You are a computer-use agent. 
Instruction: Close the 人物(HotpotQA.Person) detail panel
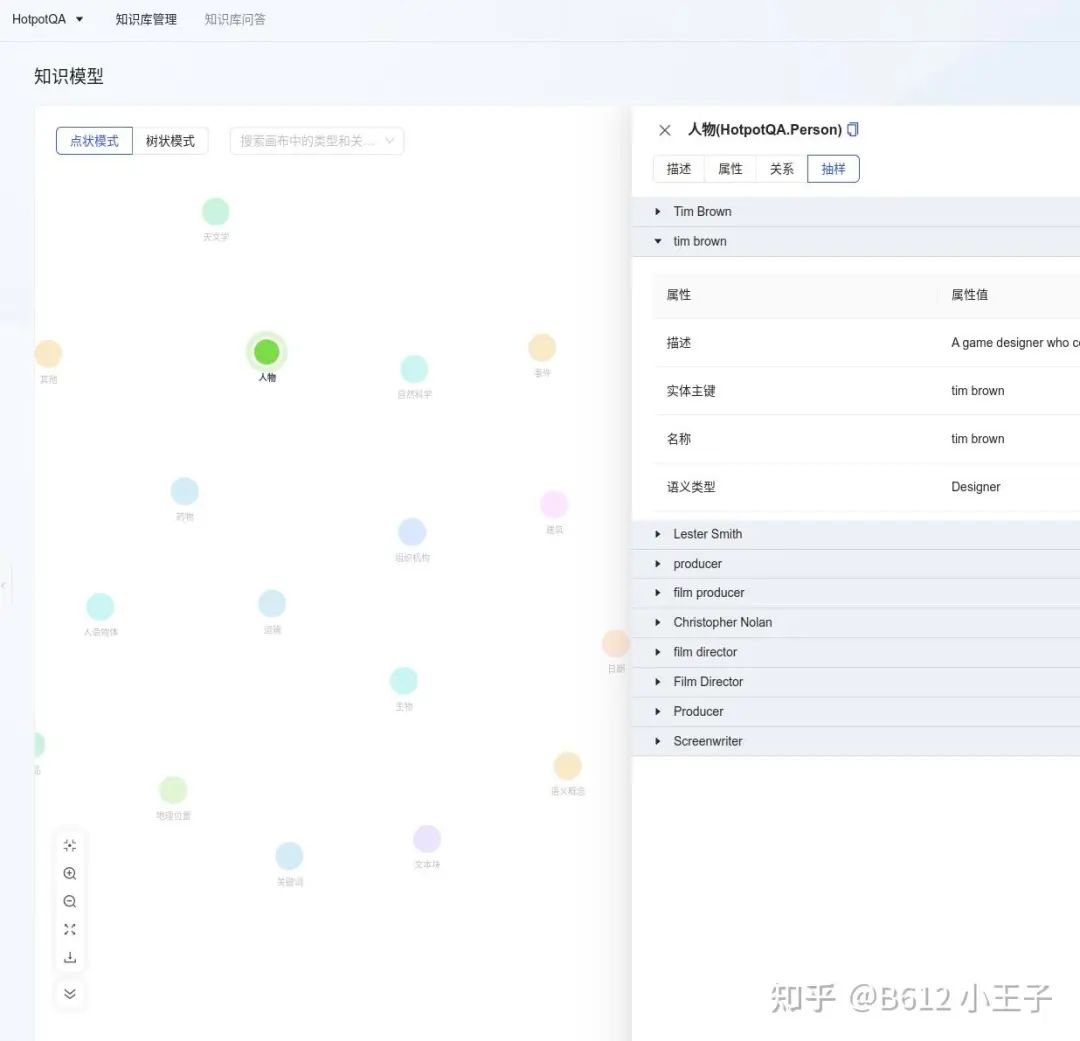pyautogui.click(x=664, y=129)
